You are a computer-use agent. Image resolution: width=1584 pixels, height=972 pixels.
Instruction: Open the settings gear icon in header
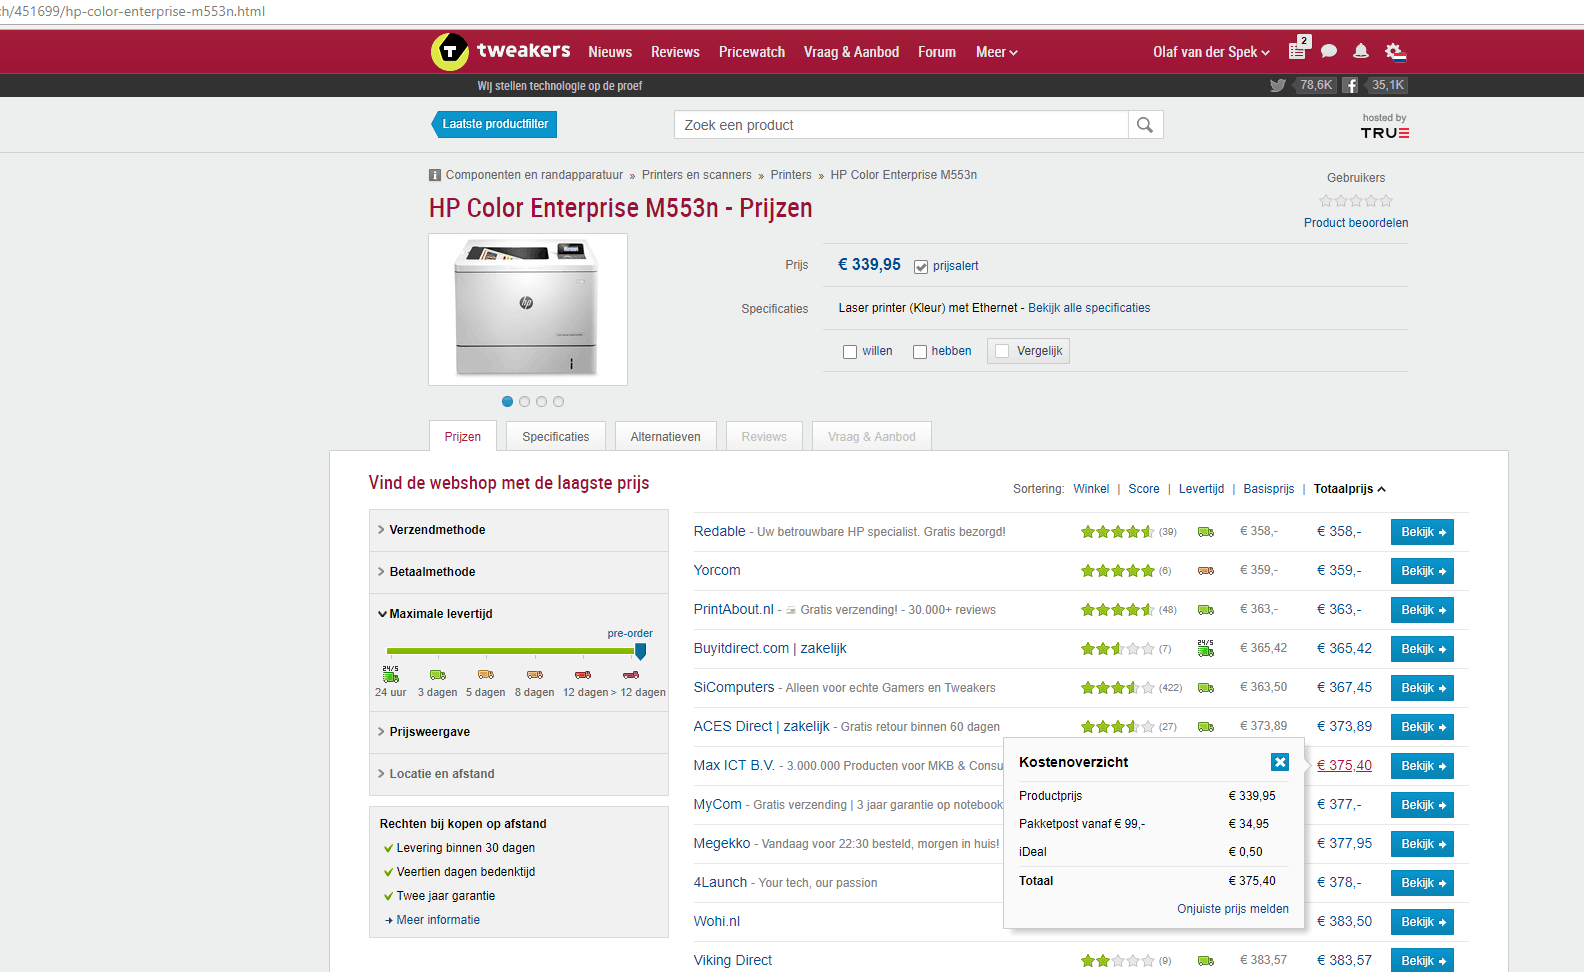[x=1395, y=51]
